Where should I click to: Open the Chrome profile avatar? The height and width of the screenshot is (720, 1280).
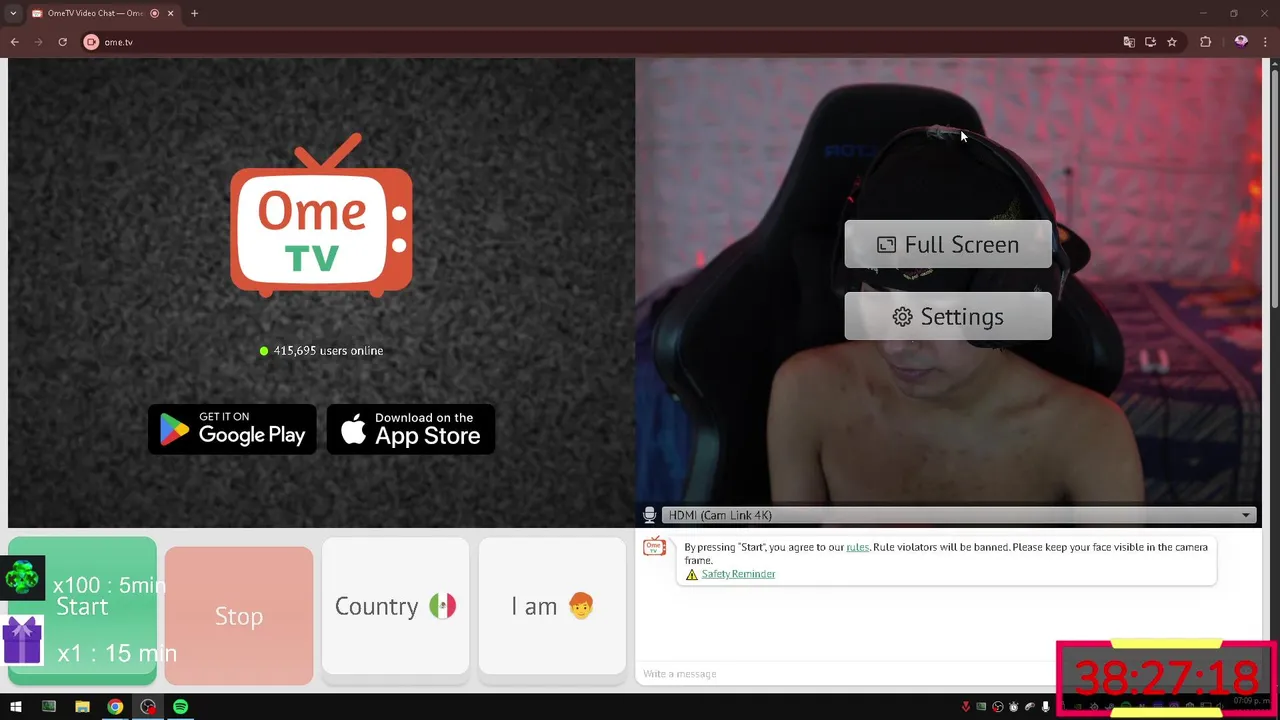pos(1241,42)
